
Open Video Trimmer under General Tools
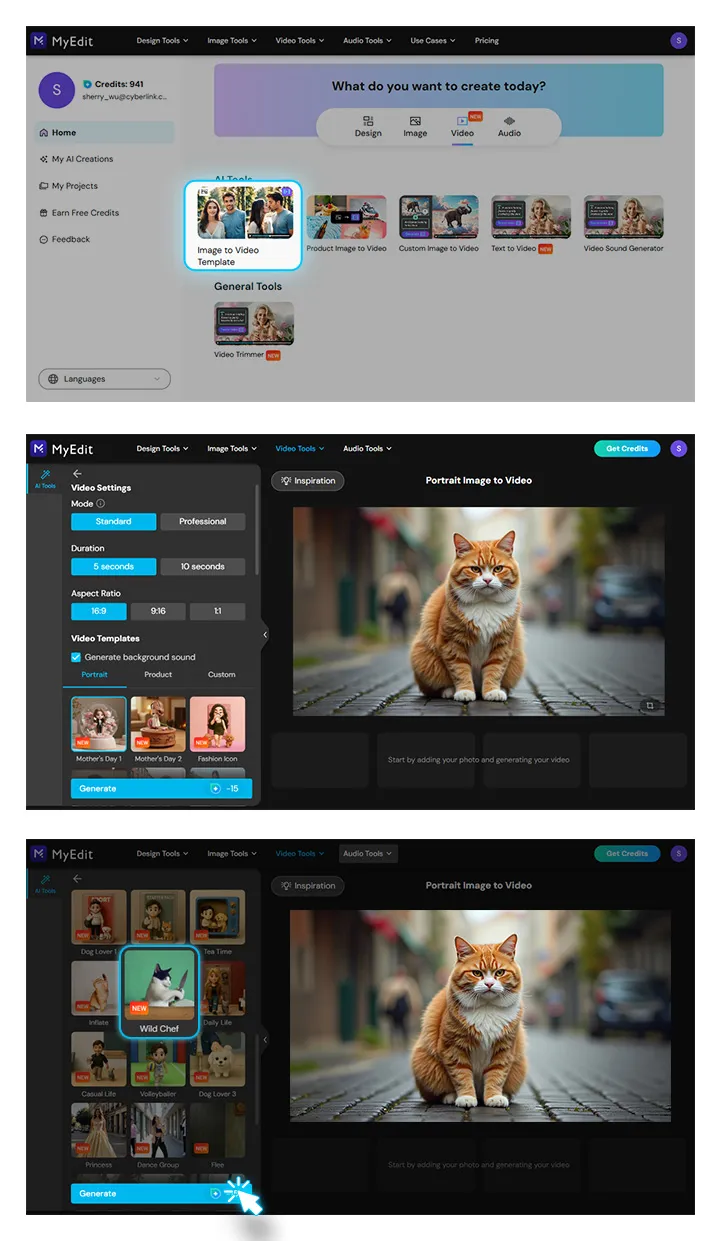click(x=254, y=331)
